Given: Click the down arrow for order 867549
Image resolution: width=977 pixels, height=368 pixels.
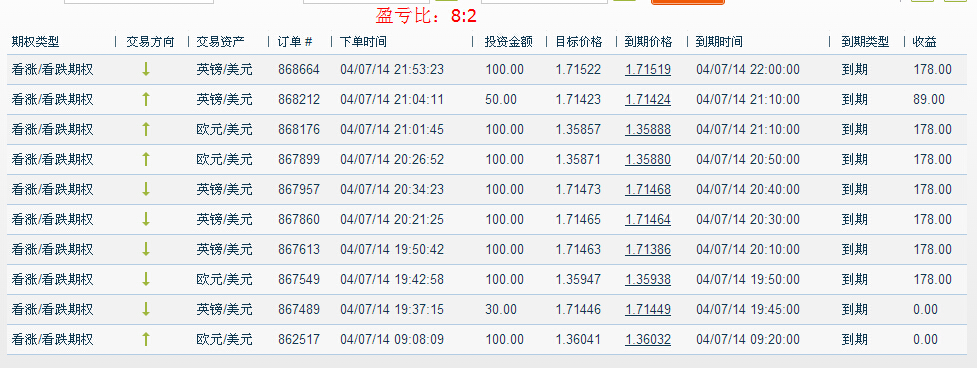Looking at the screenshot, I should tap(146, 280).
